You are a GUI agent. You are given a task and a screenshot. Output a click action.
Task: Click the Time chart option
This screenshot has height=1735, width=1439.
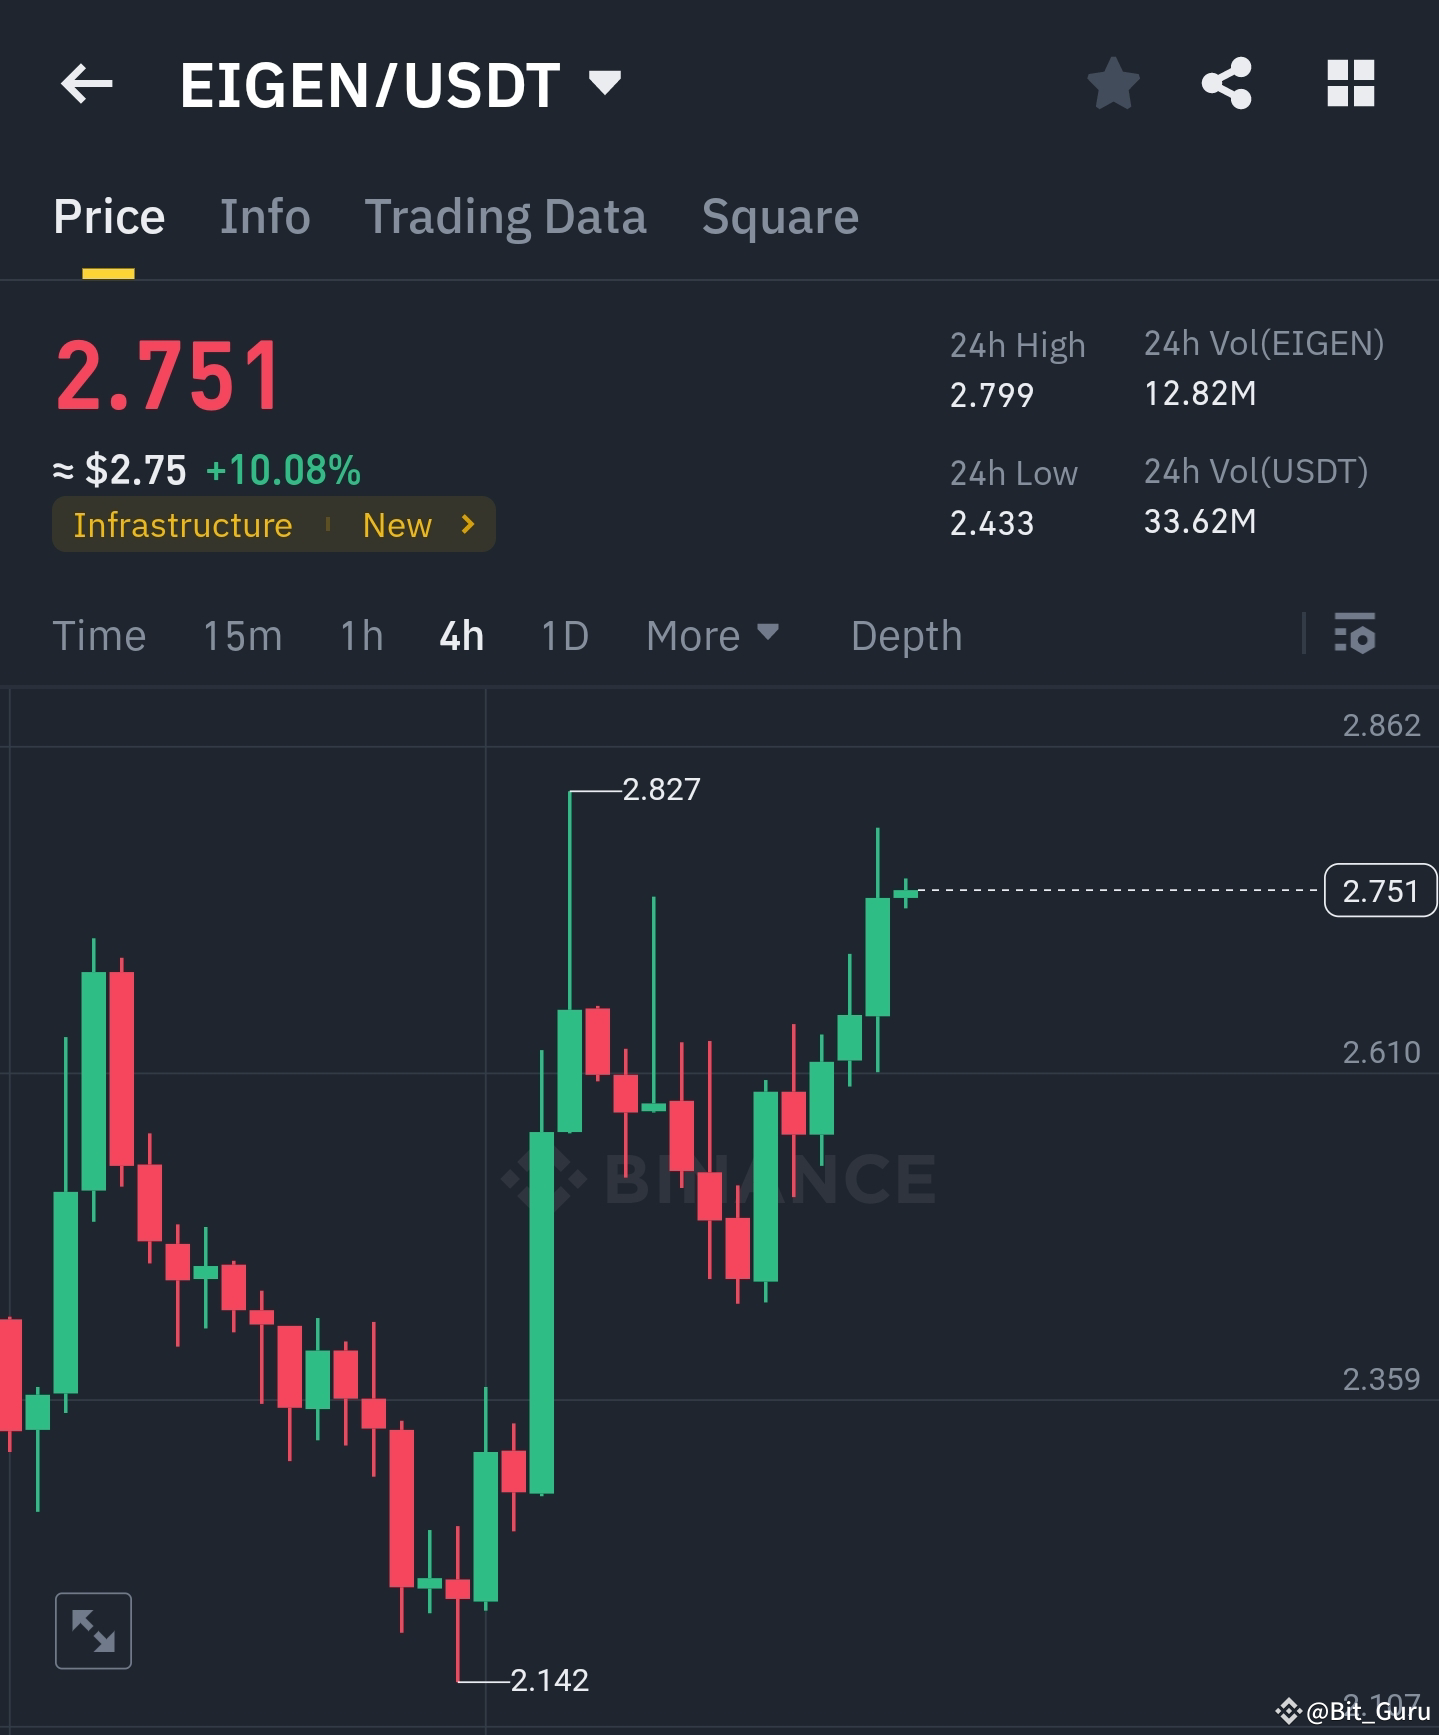click(99, 634)
